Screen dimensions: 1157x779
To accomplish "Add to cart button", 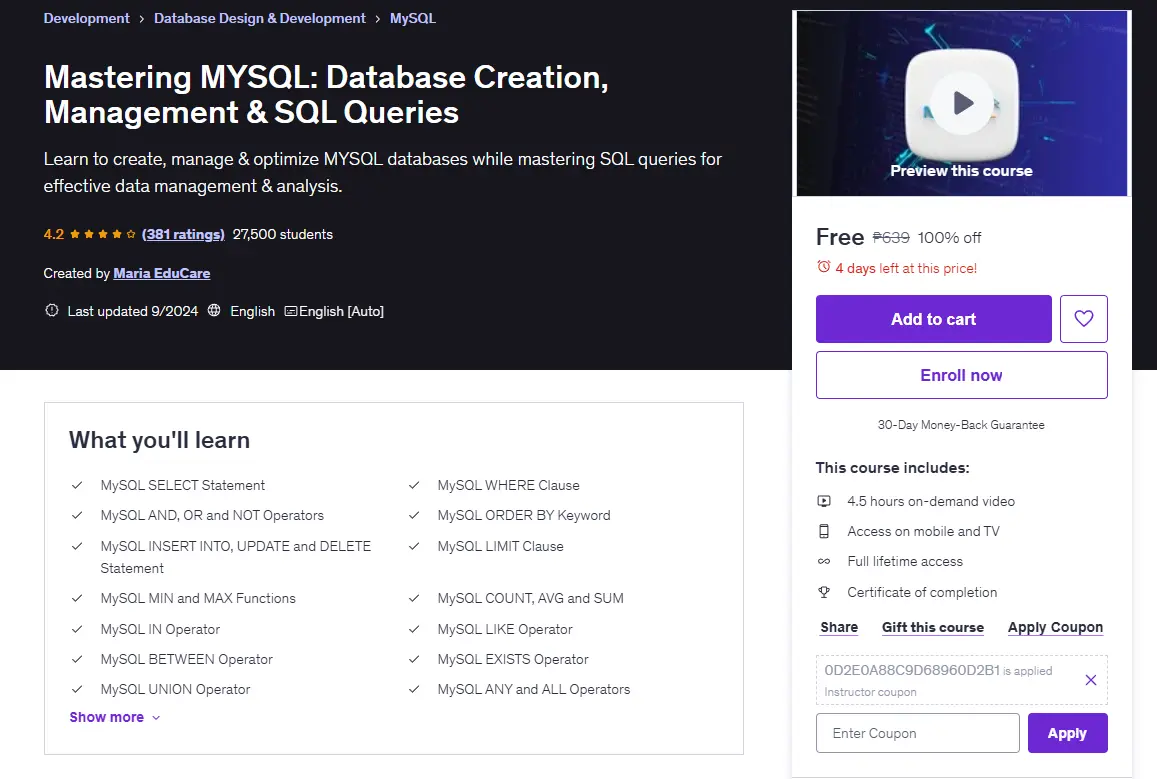I will pyautogui.click(x=933, y=319).
